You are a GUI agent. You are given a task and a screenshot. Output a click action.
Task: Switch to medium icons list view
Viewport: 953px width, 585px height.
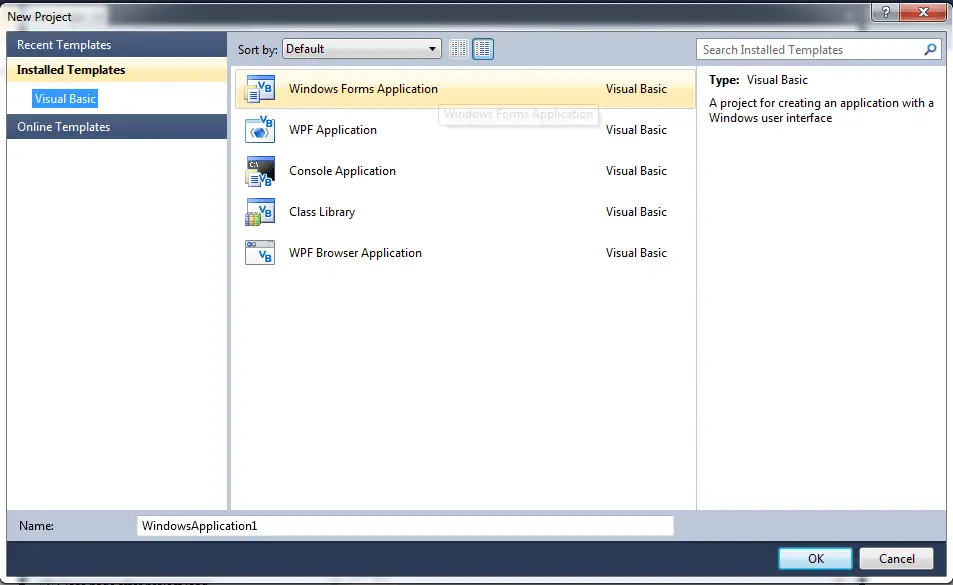(x=483, y=49)
